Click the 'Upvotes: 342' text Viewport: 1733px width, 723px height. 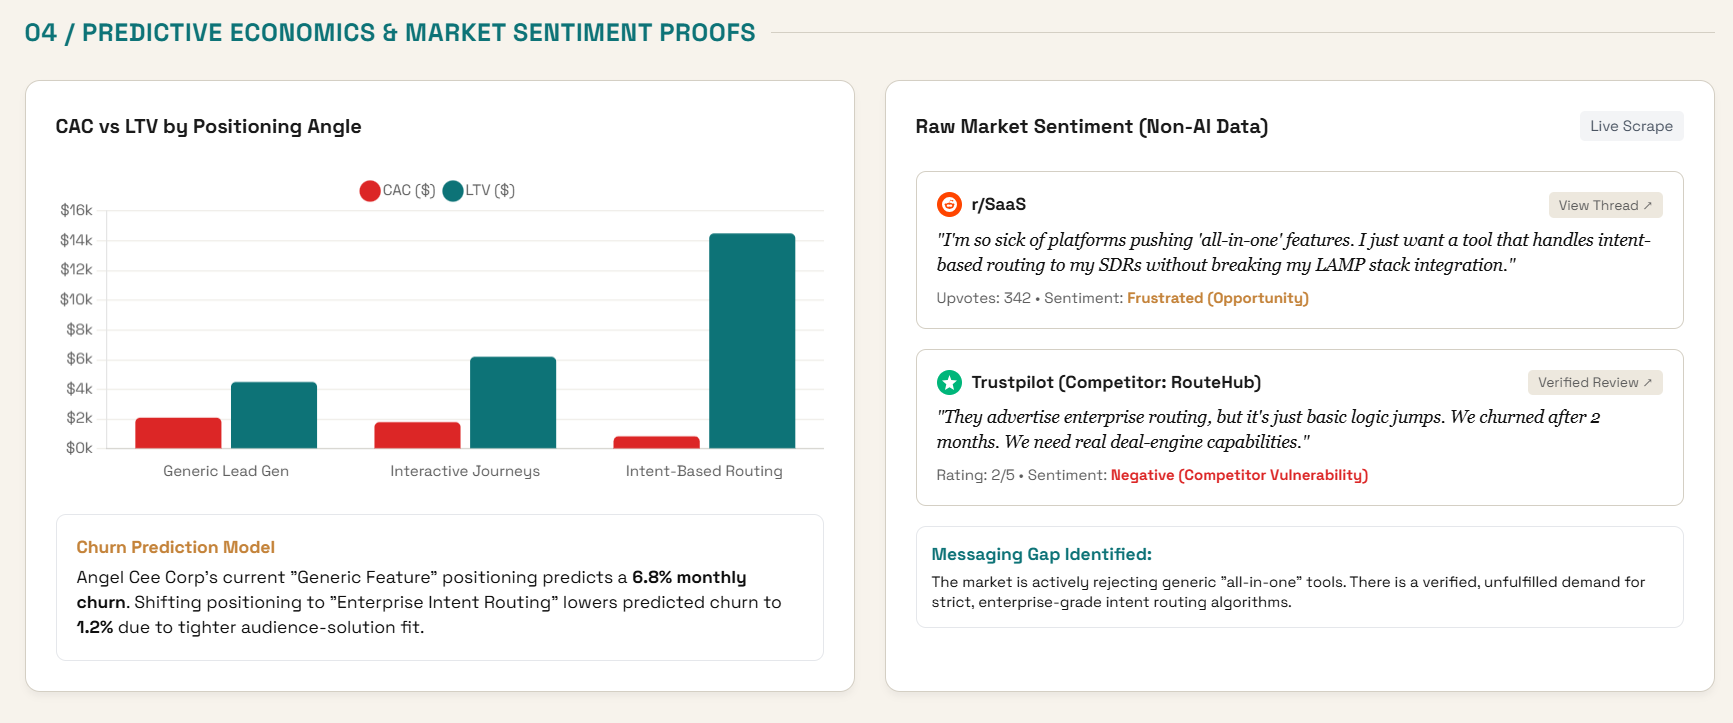point(983,298)
